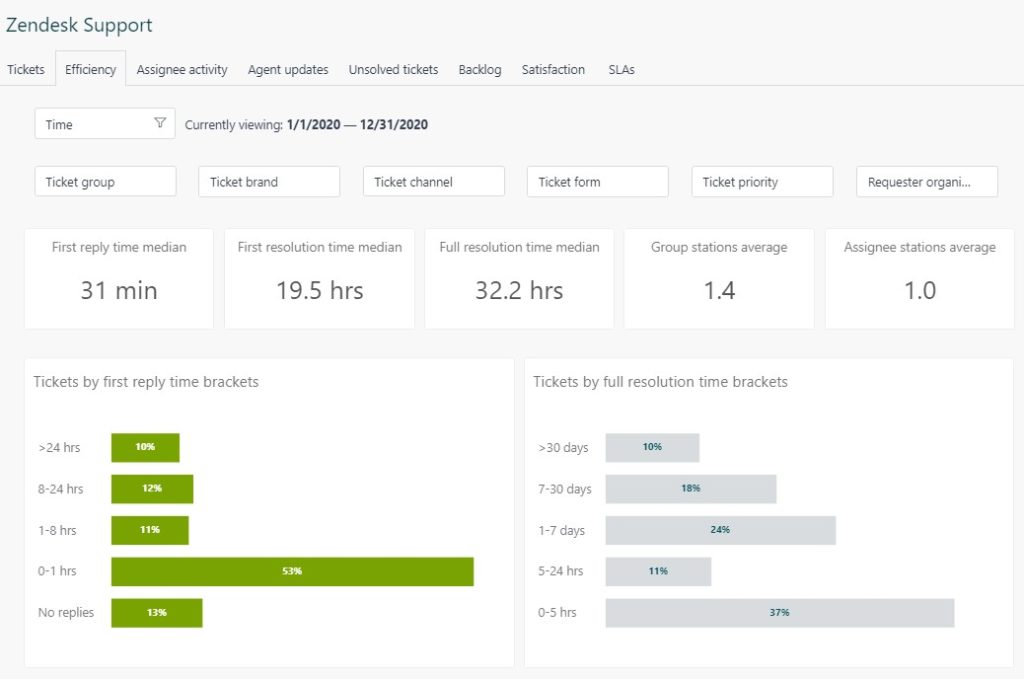Click the First reply time median card
The height and width of the screenshot is (679, 1024).
(x=119, y=279)
